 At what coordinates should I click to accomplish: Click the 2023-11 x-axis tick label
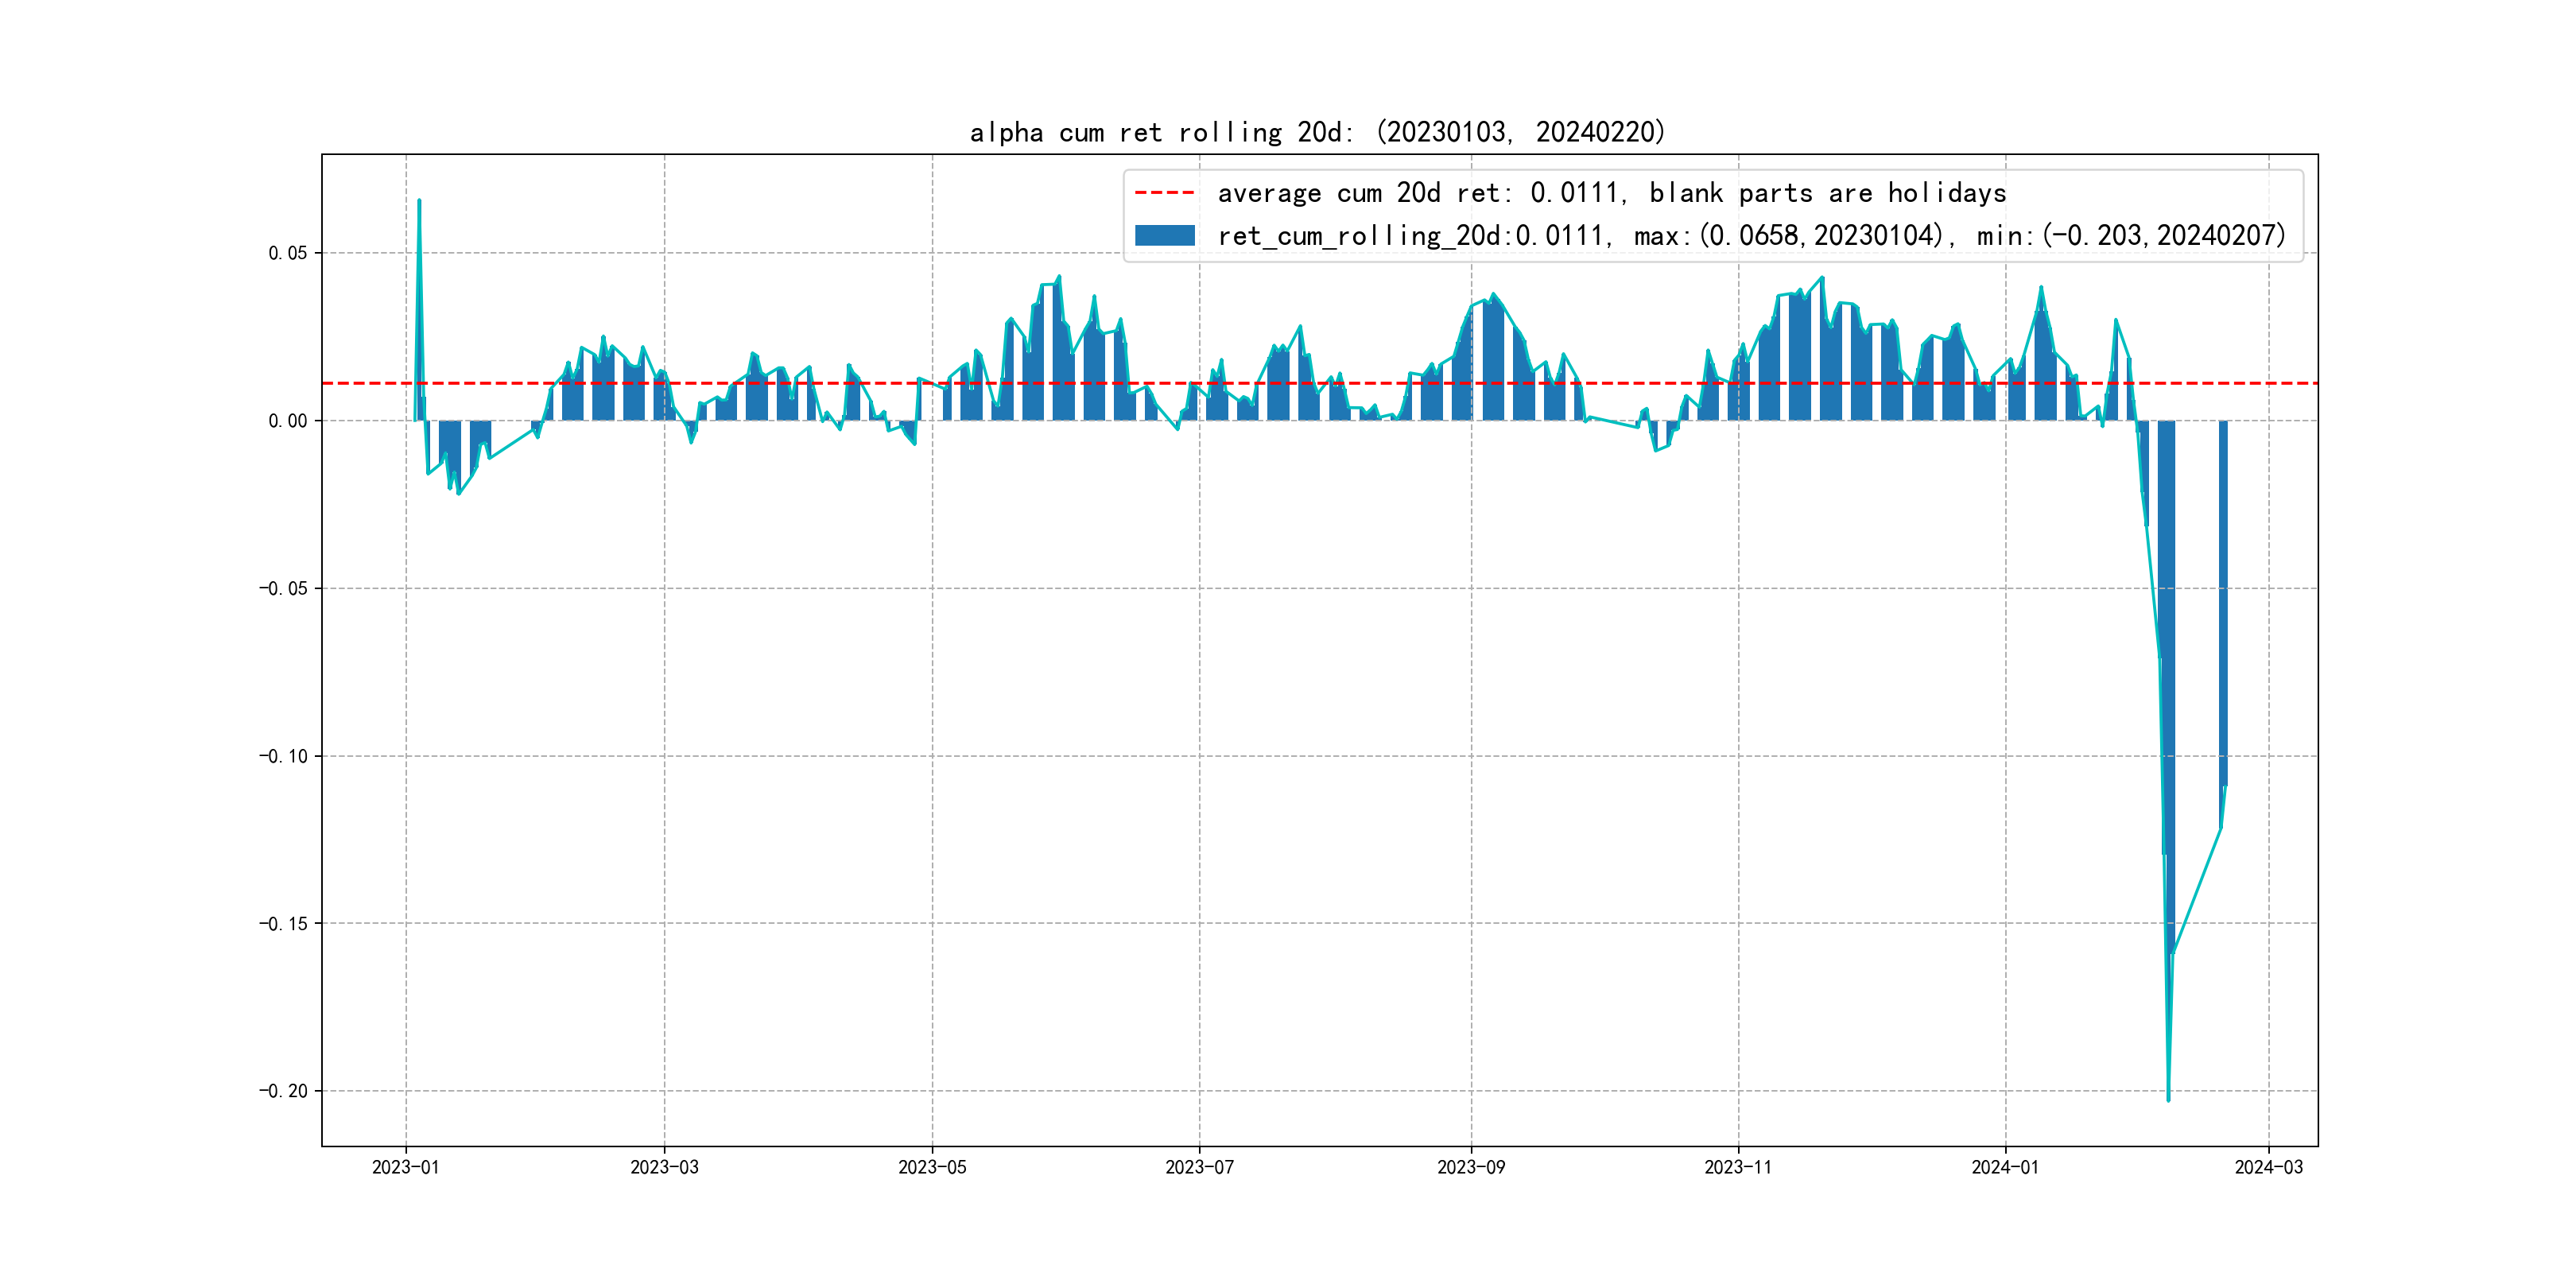click(1738, 1167)
